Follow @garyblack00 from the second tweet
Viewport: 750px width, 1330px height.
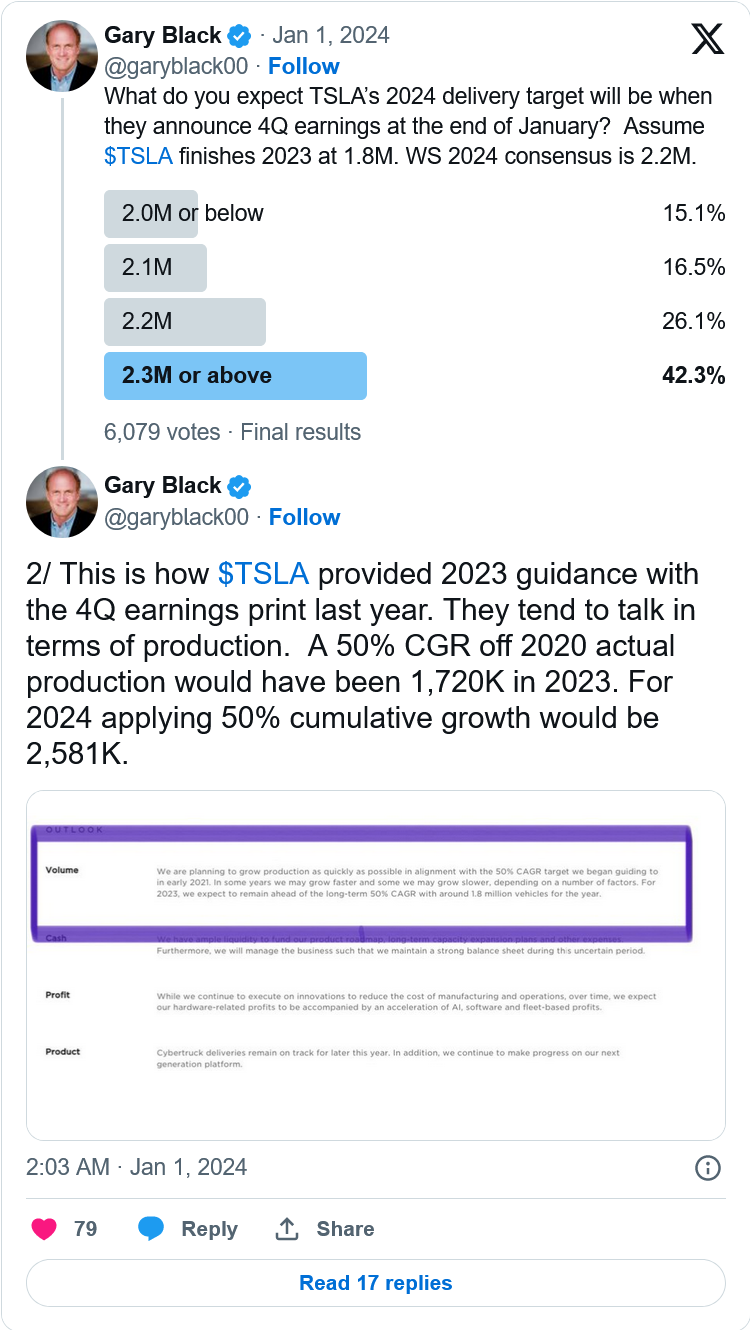click(x=304, y=517)
